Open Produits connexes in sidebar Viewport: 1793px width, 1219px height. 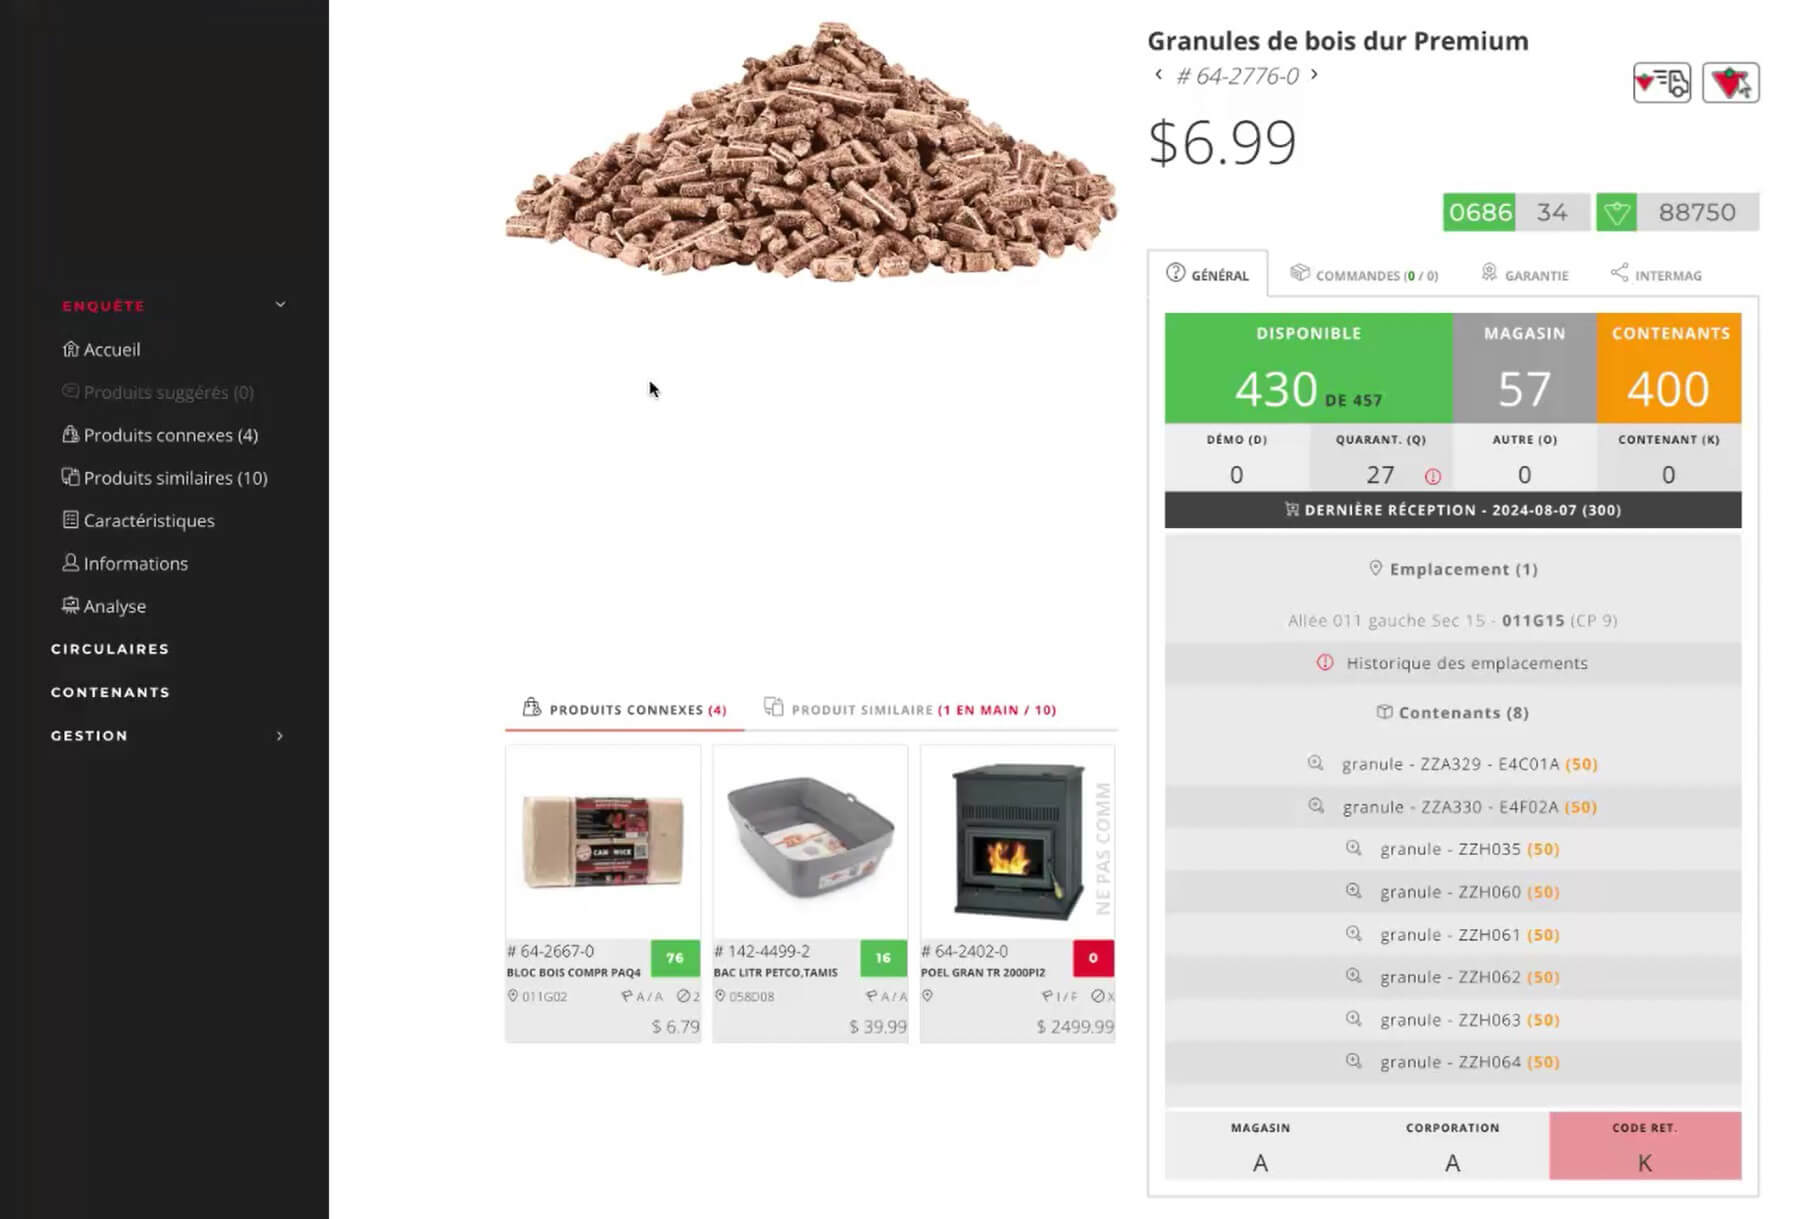tap(160, 435)
